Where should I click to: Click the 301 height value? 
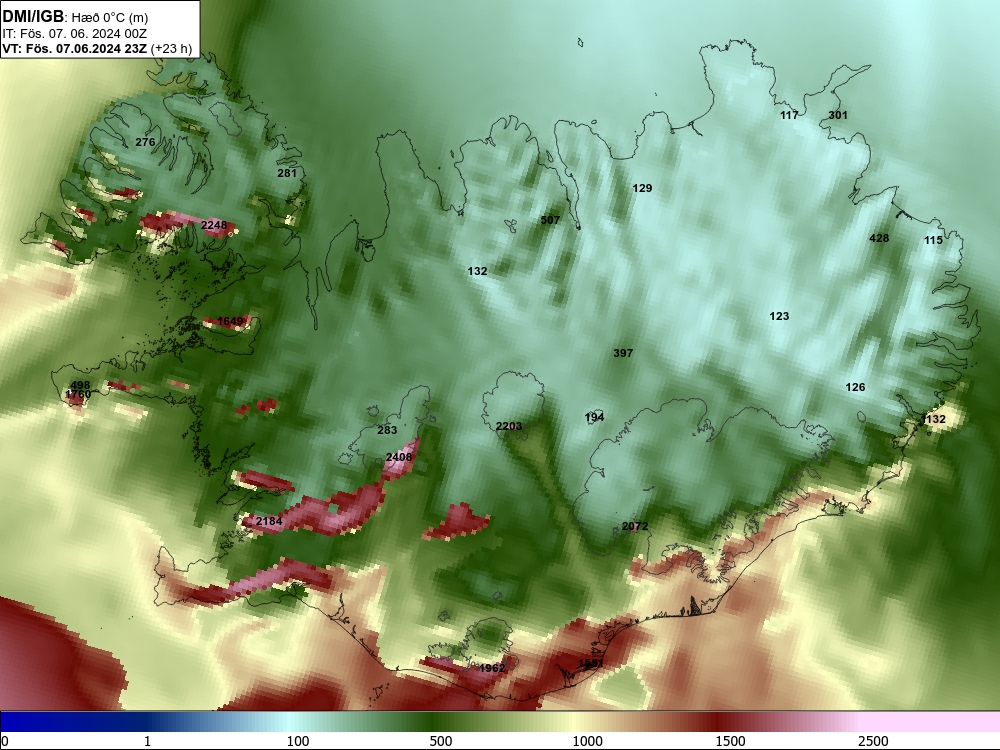(838, 115)
